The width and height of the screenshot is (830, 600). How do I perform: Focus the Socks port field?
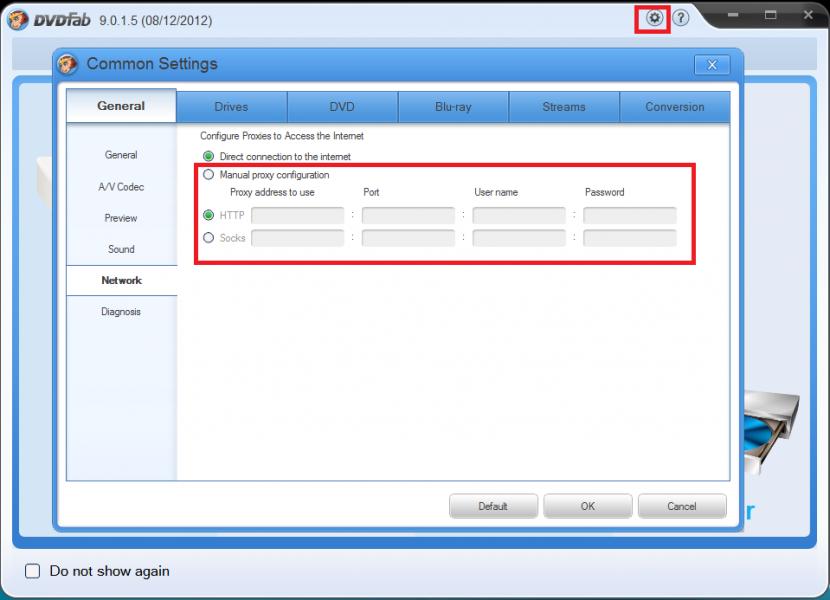(x=408, y=238)
